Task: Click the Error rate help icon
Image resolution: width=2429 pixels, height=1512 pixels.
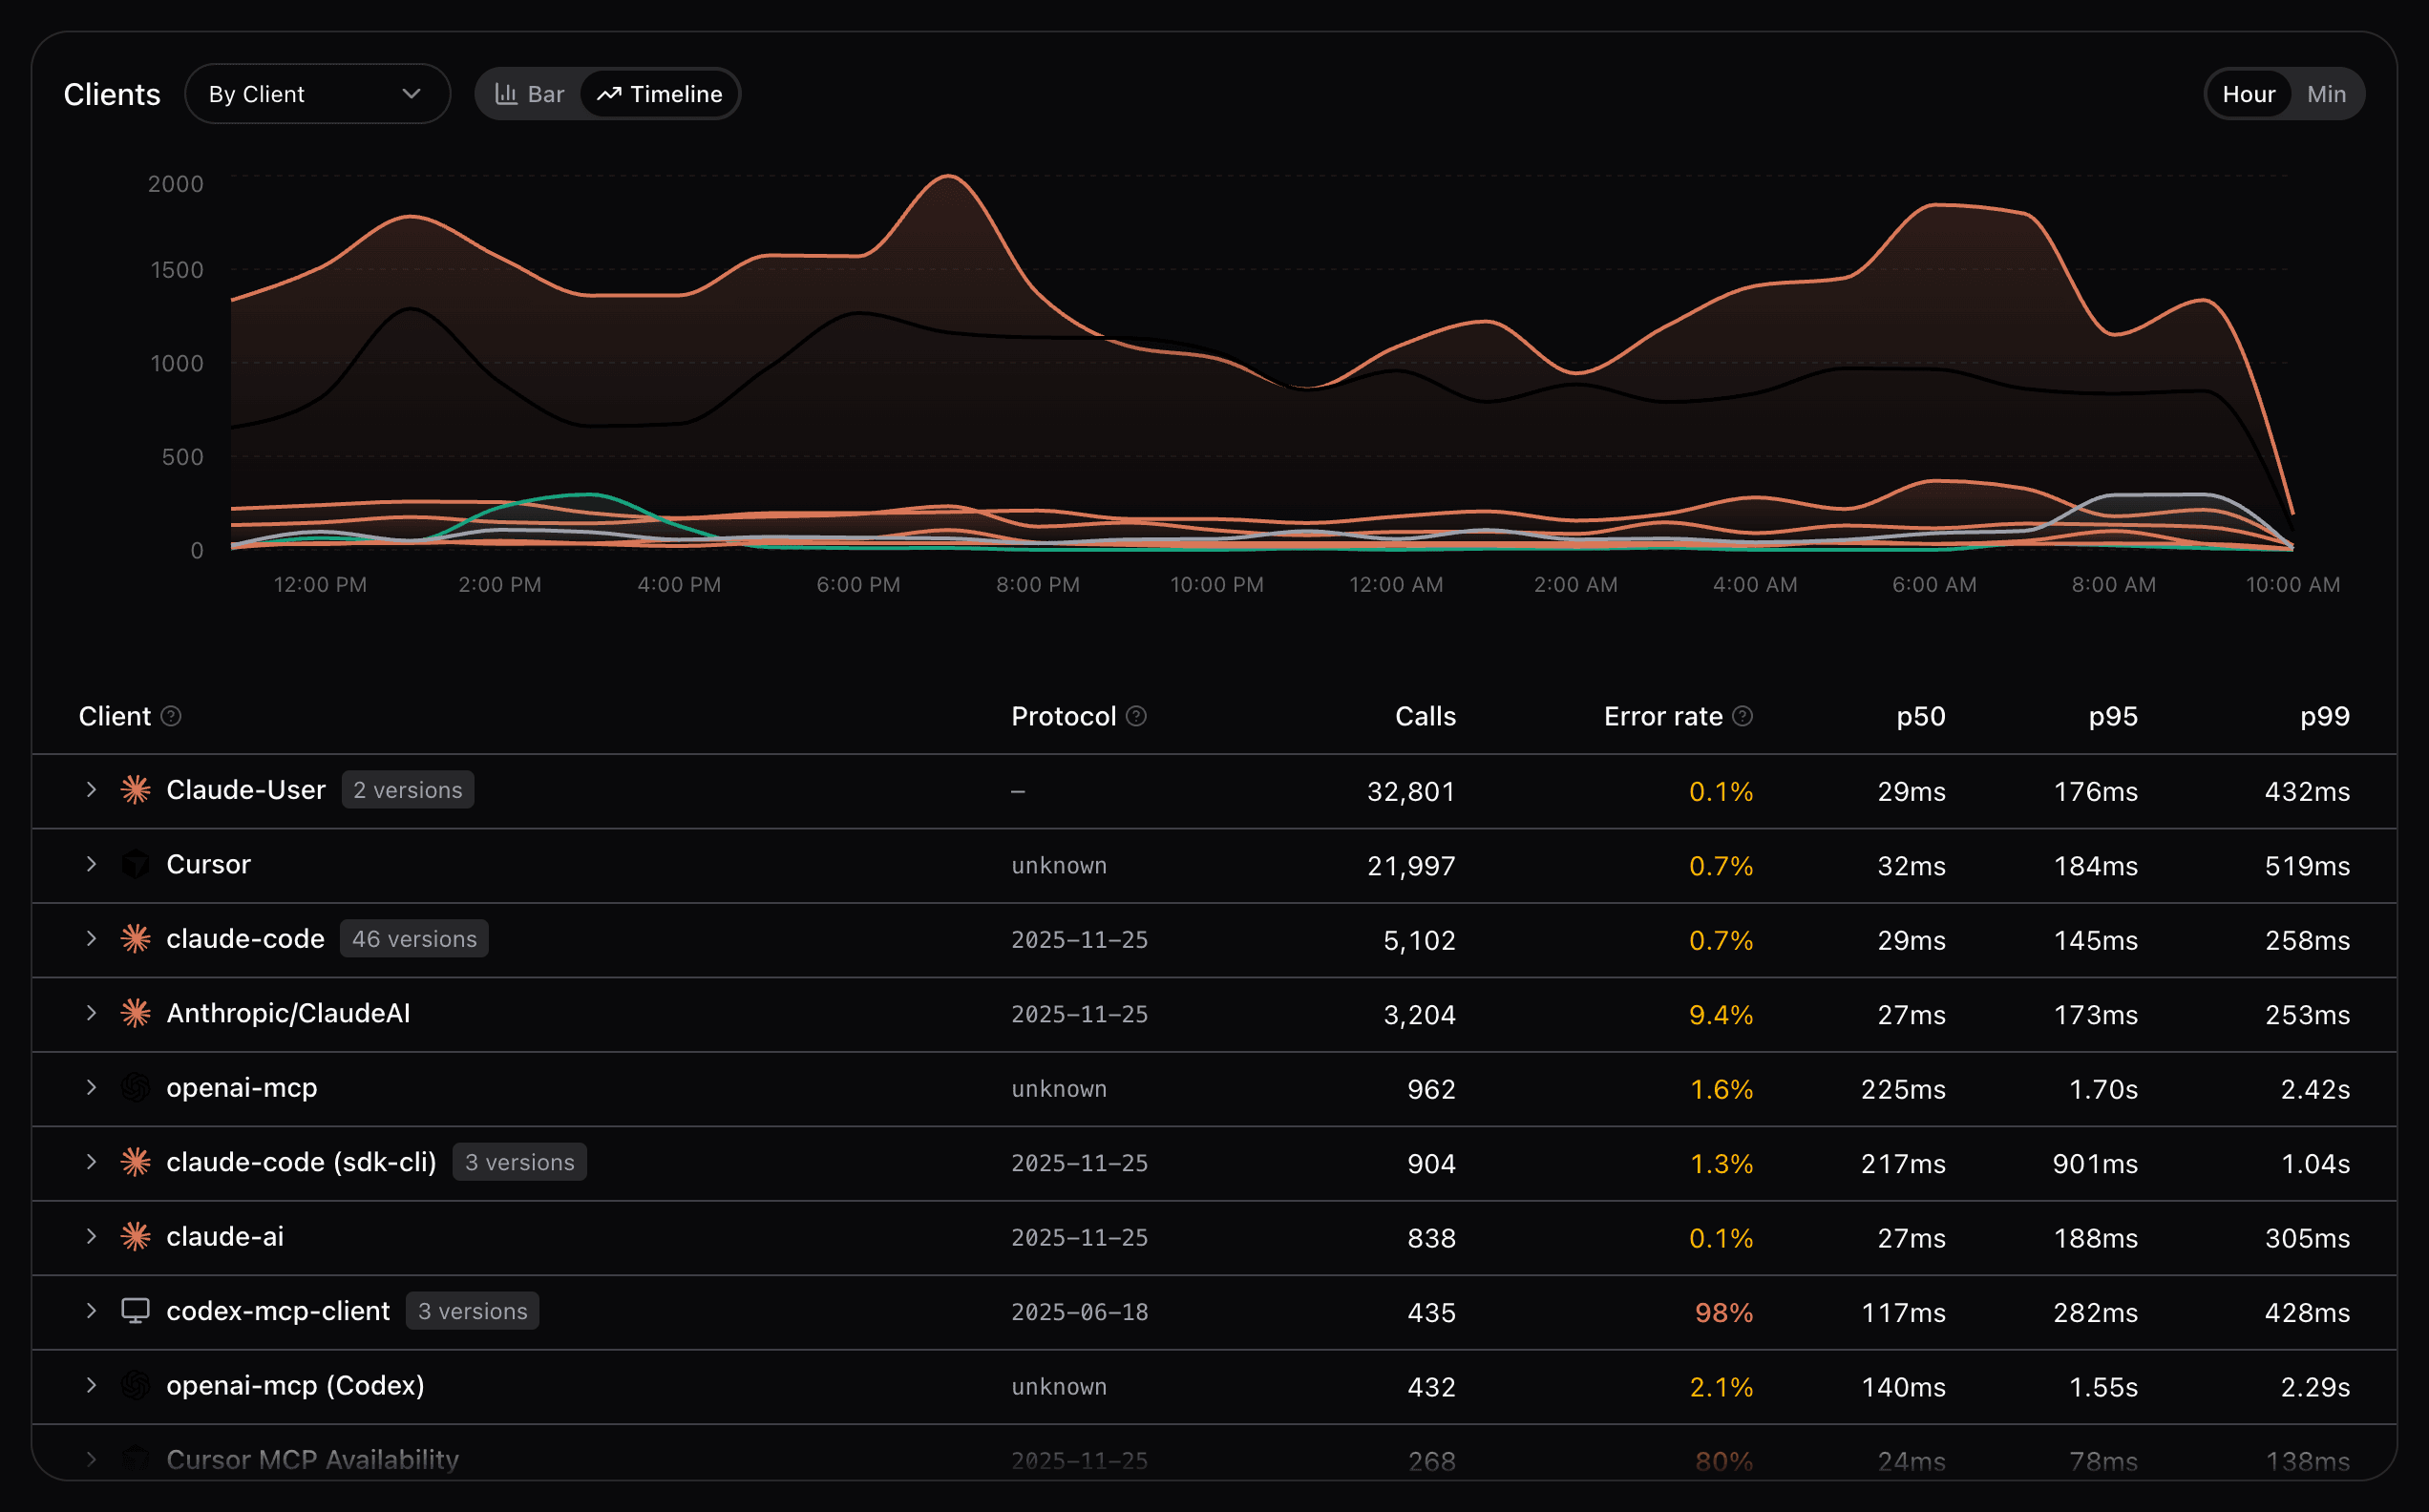Action: click(1742, 716)
